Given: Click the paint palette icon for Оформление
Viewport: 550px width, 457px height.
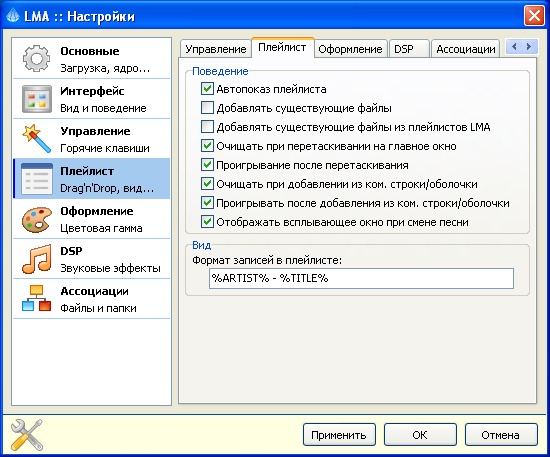Looking at the screenshot, I should click(36, 219).
